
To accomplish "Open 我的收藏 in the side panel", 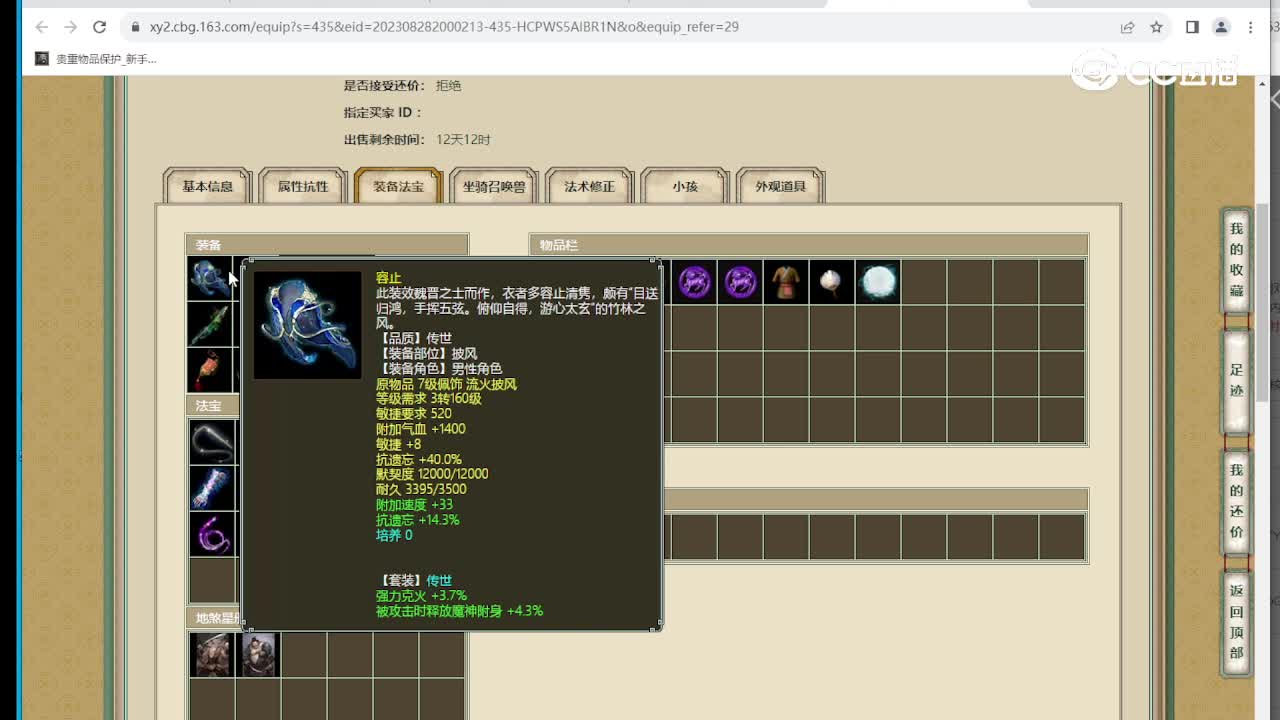I will pyautogui.click(x=1237, y=260).
